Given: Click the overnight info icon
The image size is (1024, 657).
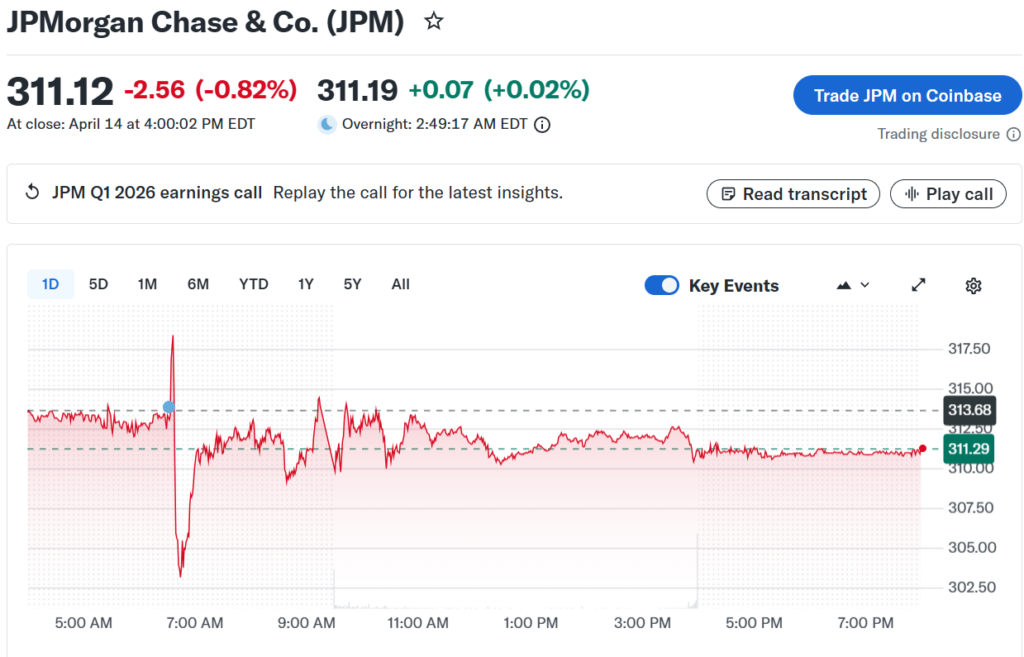Looking at the screenshot, I should coord(542,125).
